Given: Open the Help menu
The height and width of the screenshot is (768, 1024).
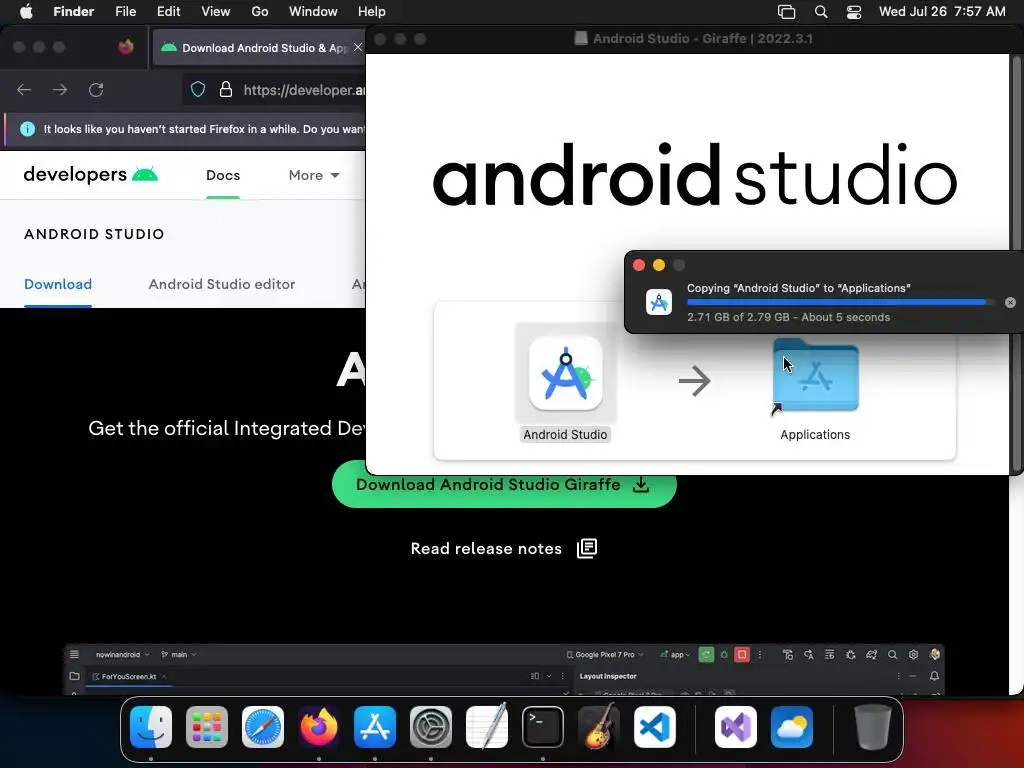Looking at the screenshot, I should coord(372,12).
